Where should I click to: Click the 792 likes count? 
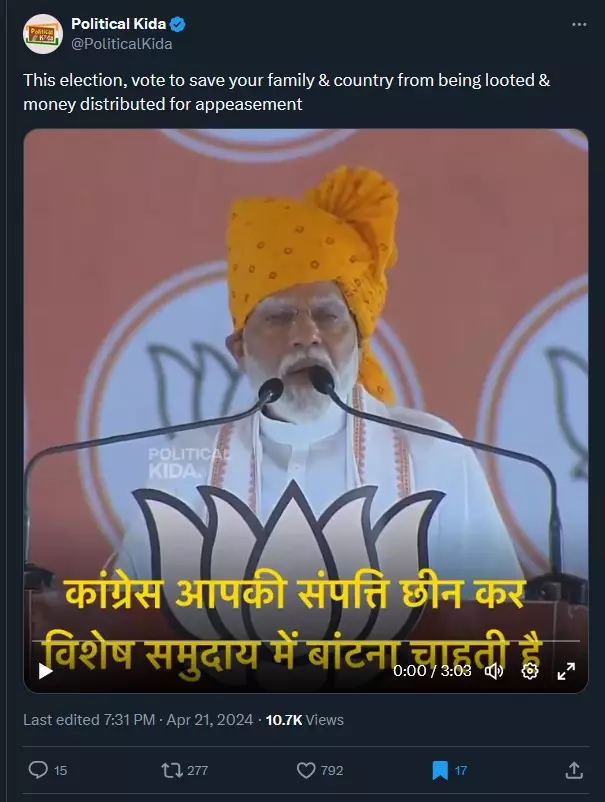click(332, 770)
